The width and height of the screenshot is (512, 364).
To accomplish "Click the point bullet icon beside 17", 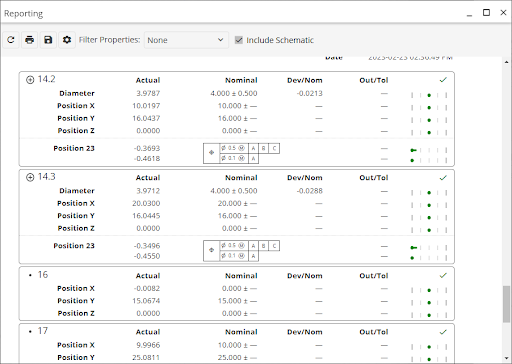I will [30, 331].
